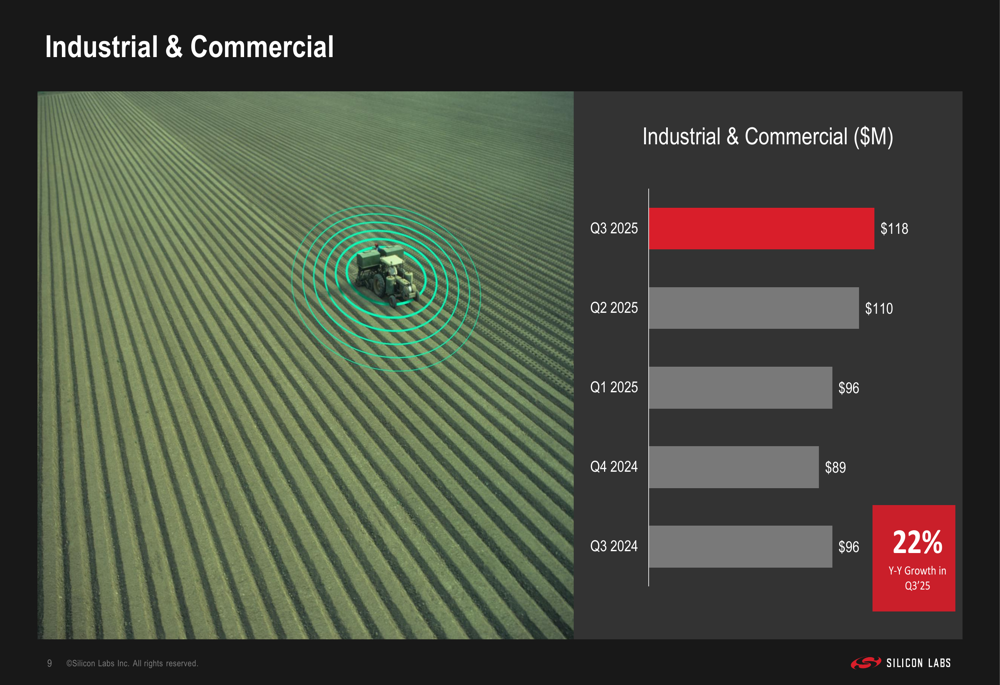Click the $96 label beside Q1 2025 bar
This screenshot has height=685, width=1000.
point(848,388)
